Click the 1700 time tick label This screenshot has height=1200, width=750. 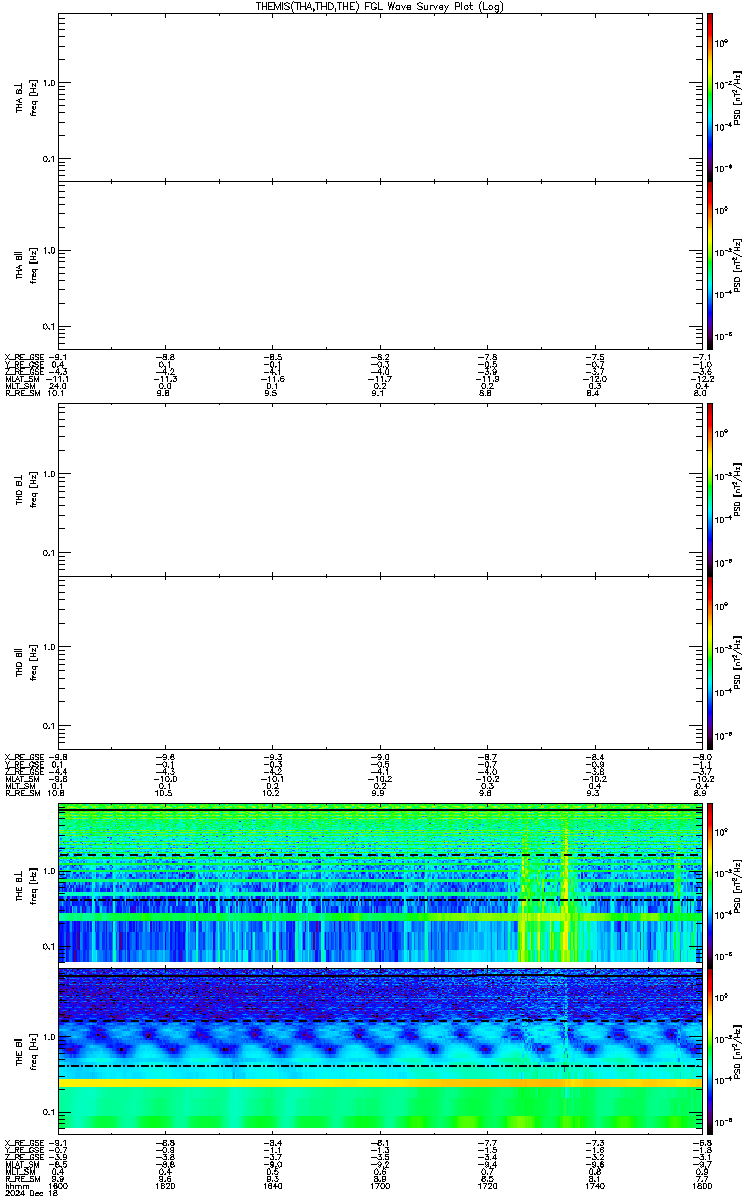click(380, 1186)
